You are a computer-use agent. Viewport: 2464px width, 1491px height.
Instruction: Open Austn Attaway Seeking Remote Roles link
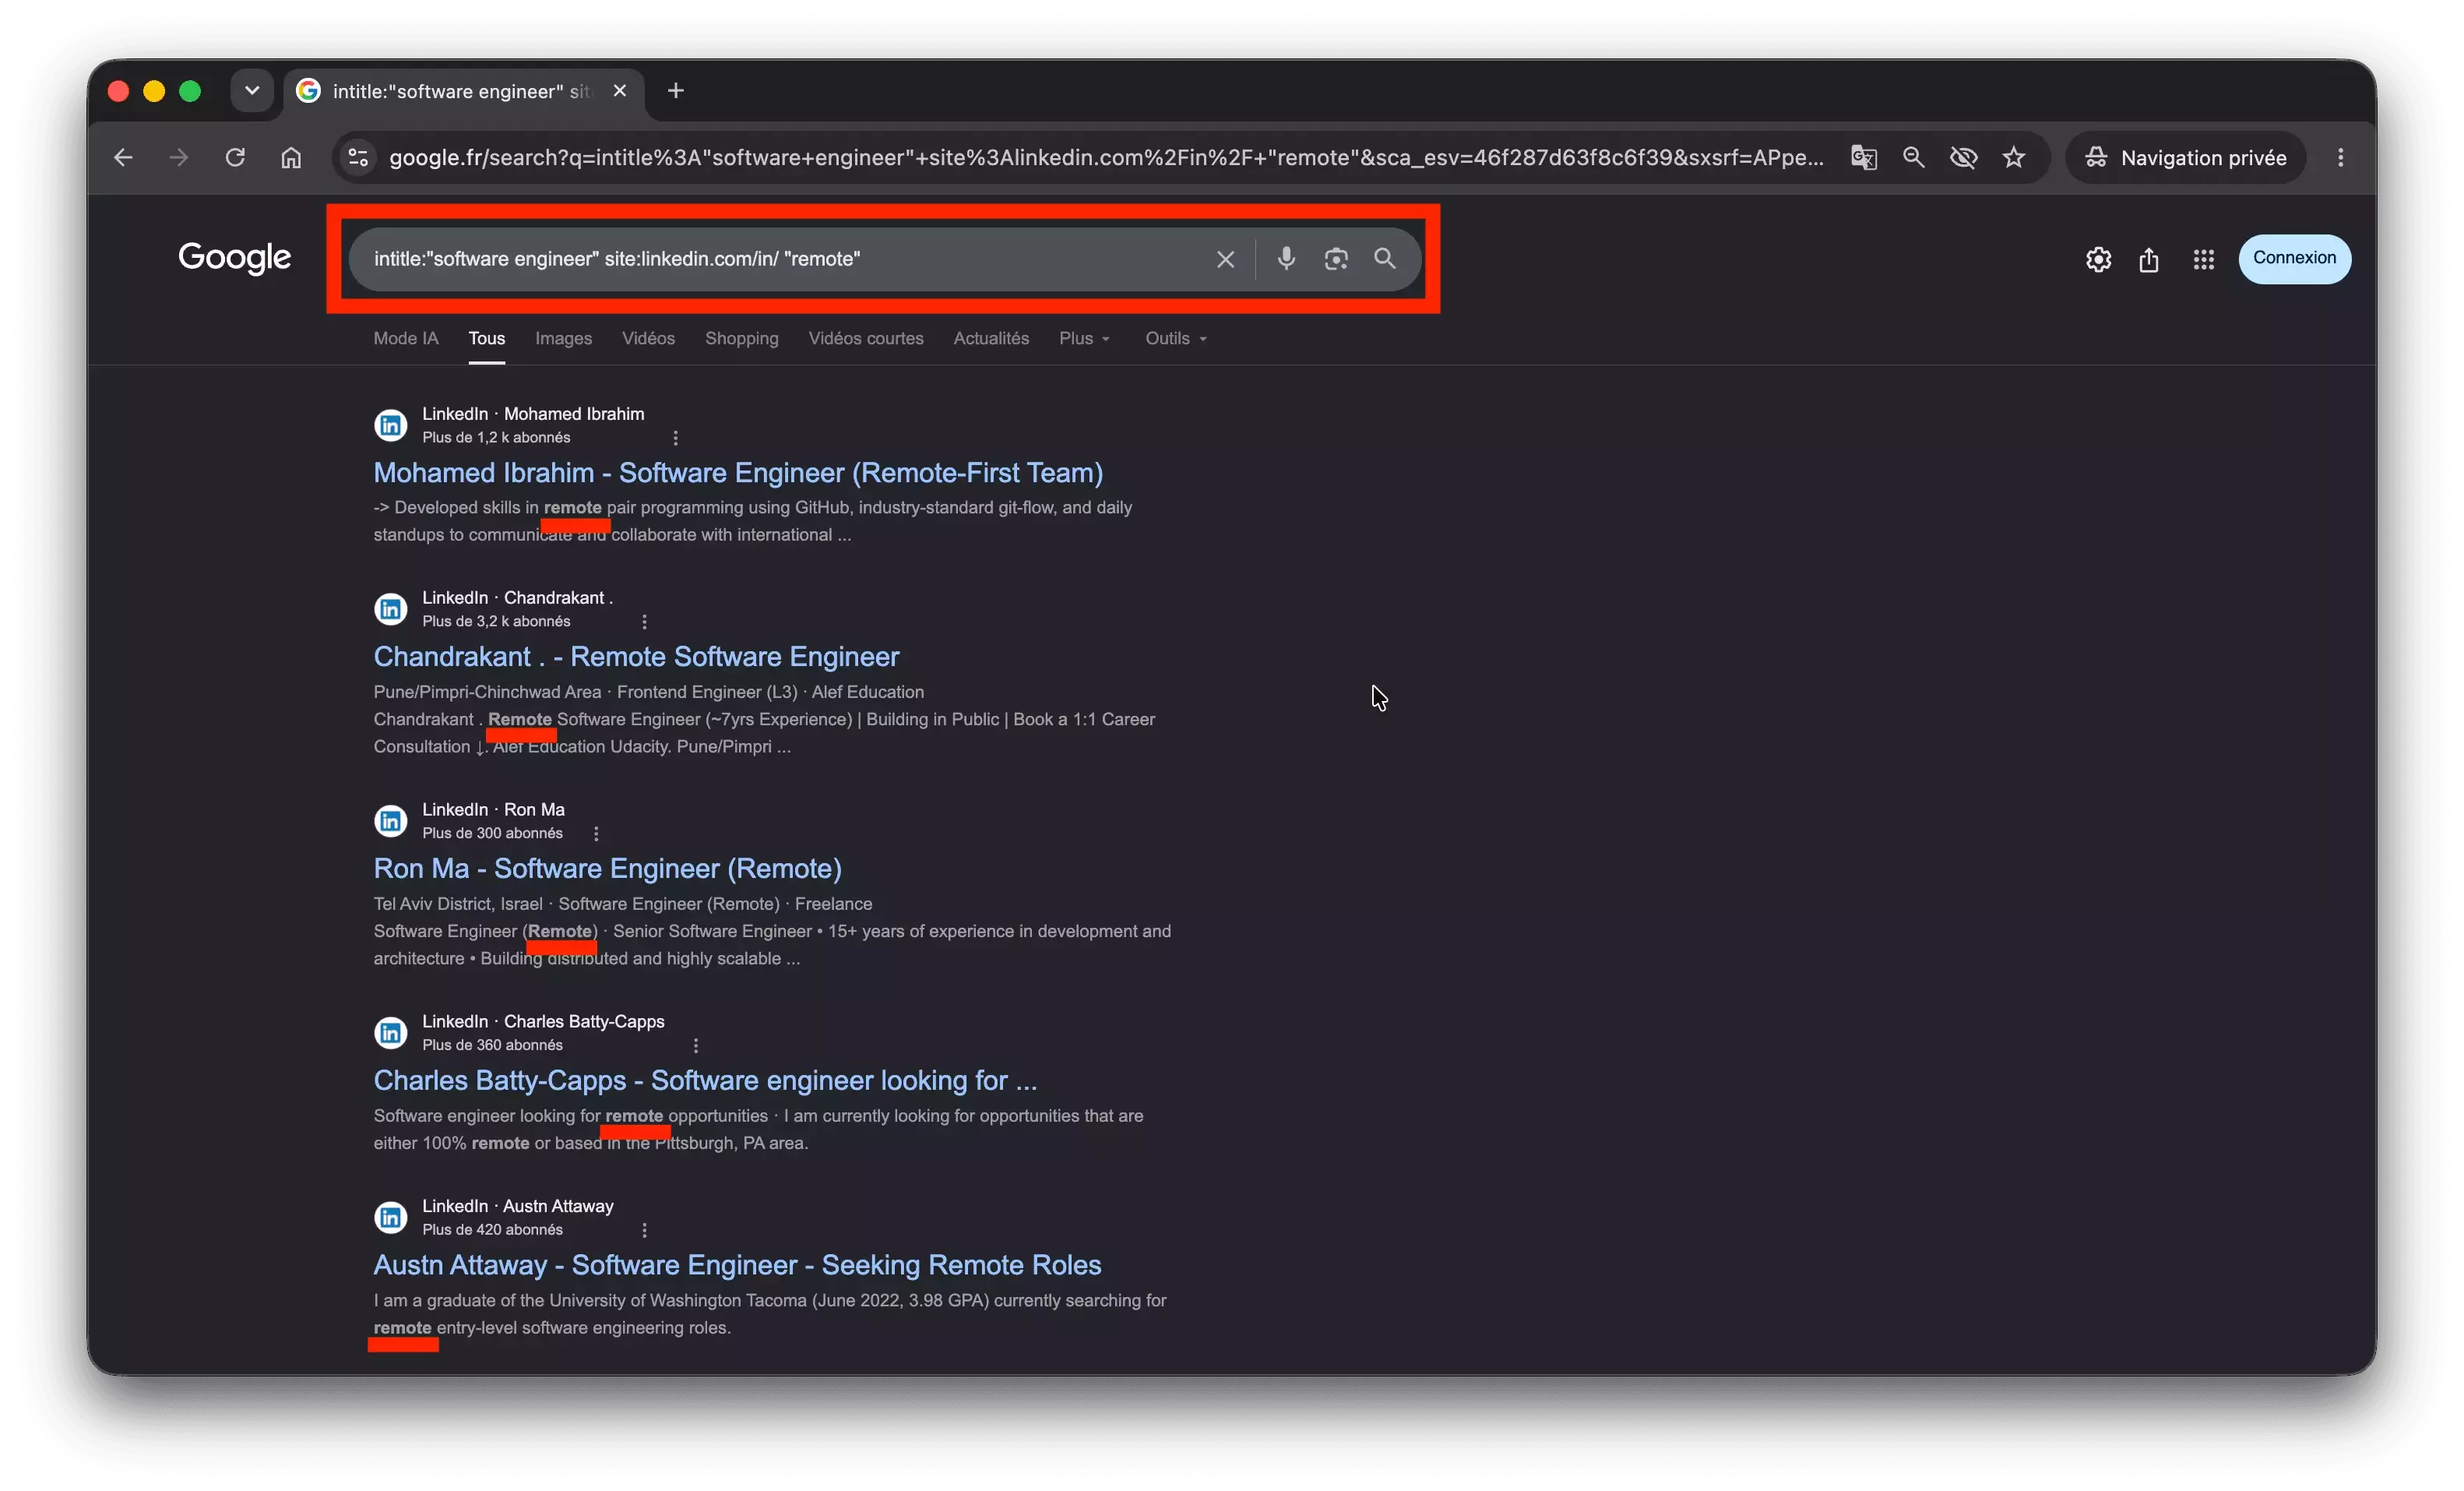[x=737, y=1266]
